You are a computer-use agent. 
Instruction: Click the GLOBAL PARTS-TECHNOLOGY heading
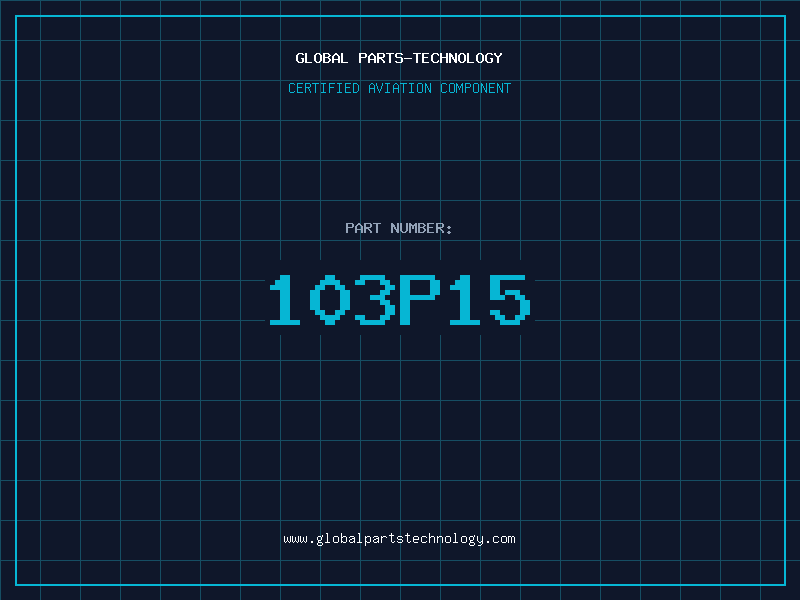(x=399, y=58)
